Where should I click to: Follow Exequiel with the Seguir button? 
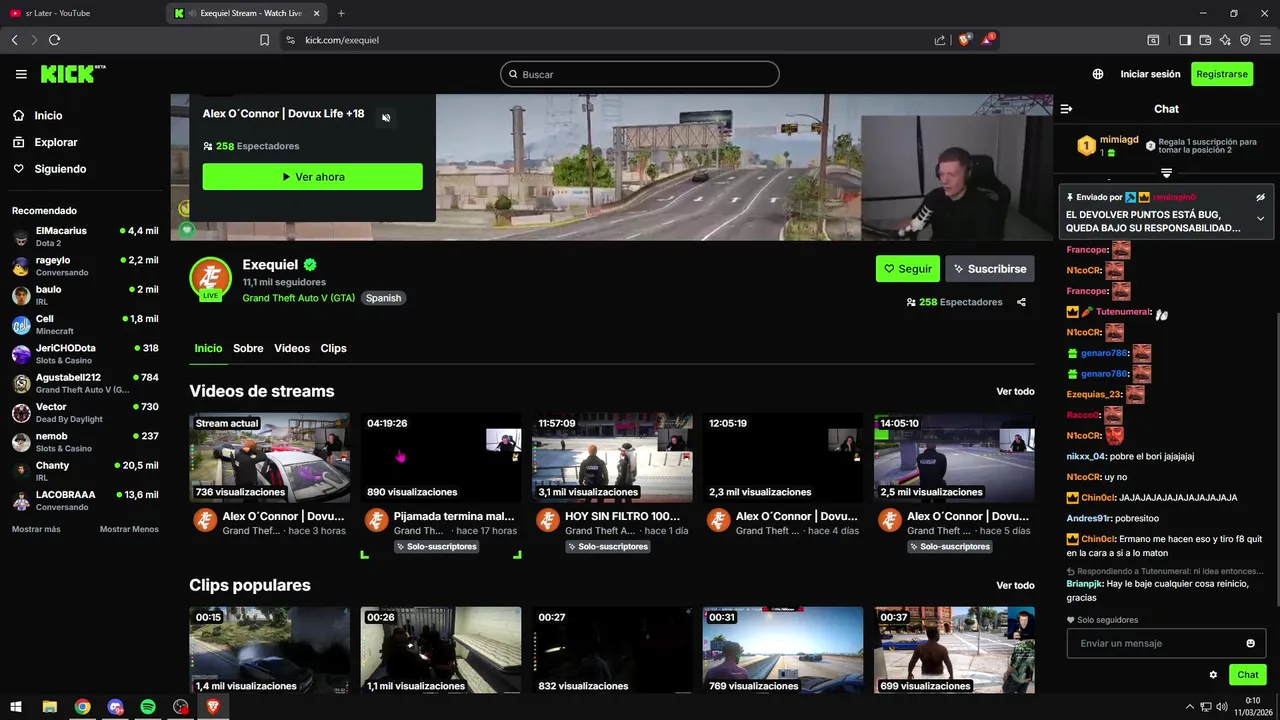click(908, 269)
